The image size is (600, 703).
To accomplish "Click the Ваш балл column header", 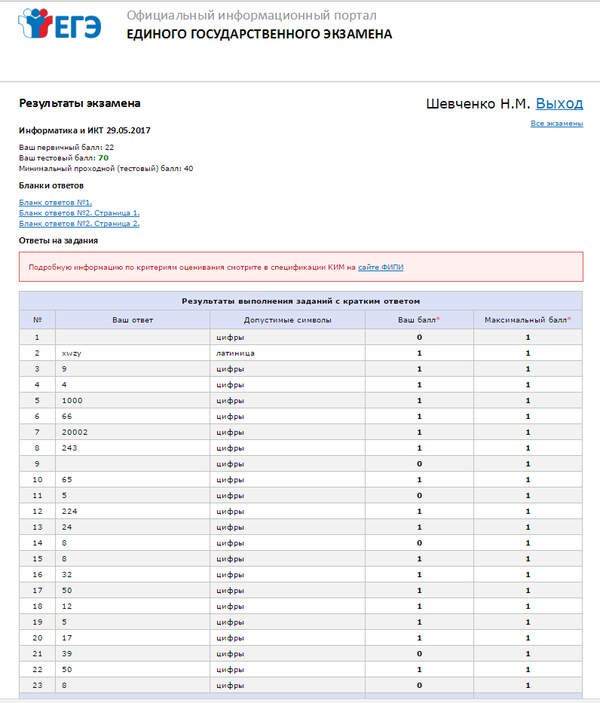I will 419,320.
